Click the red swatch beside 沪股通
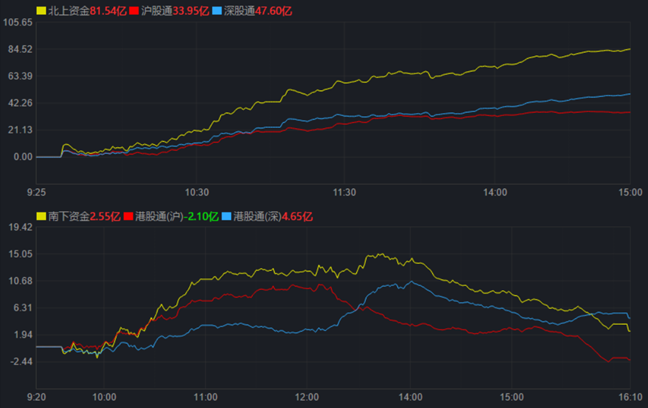648x408 pixels. [134, 10]
